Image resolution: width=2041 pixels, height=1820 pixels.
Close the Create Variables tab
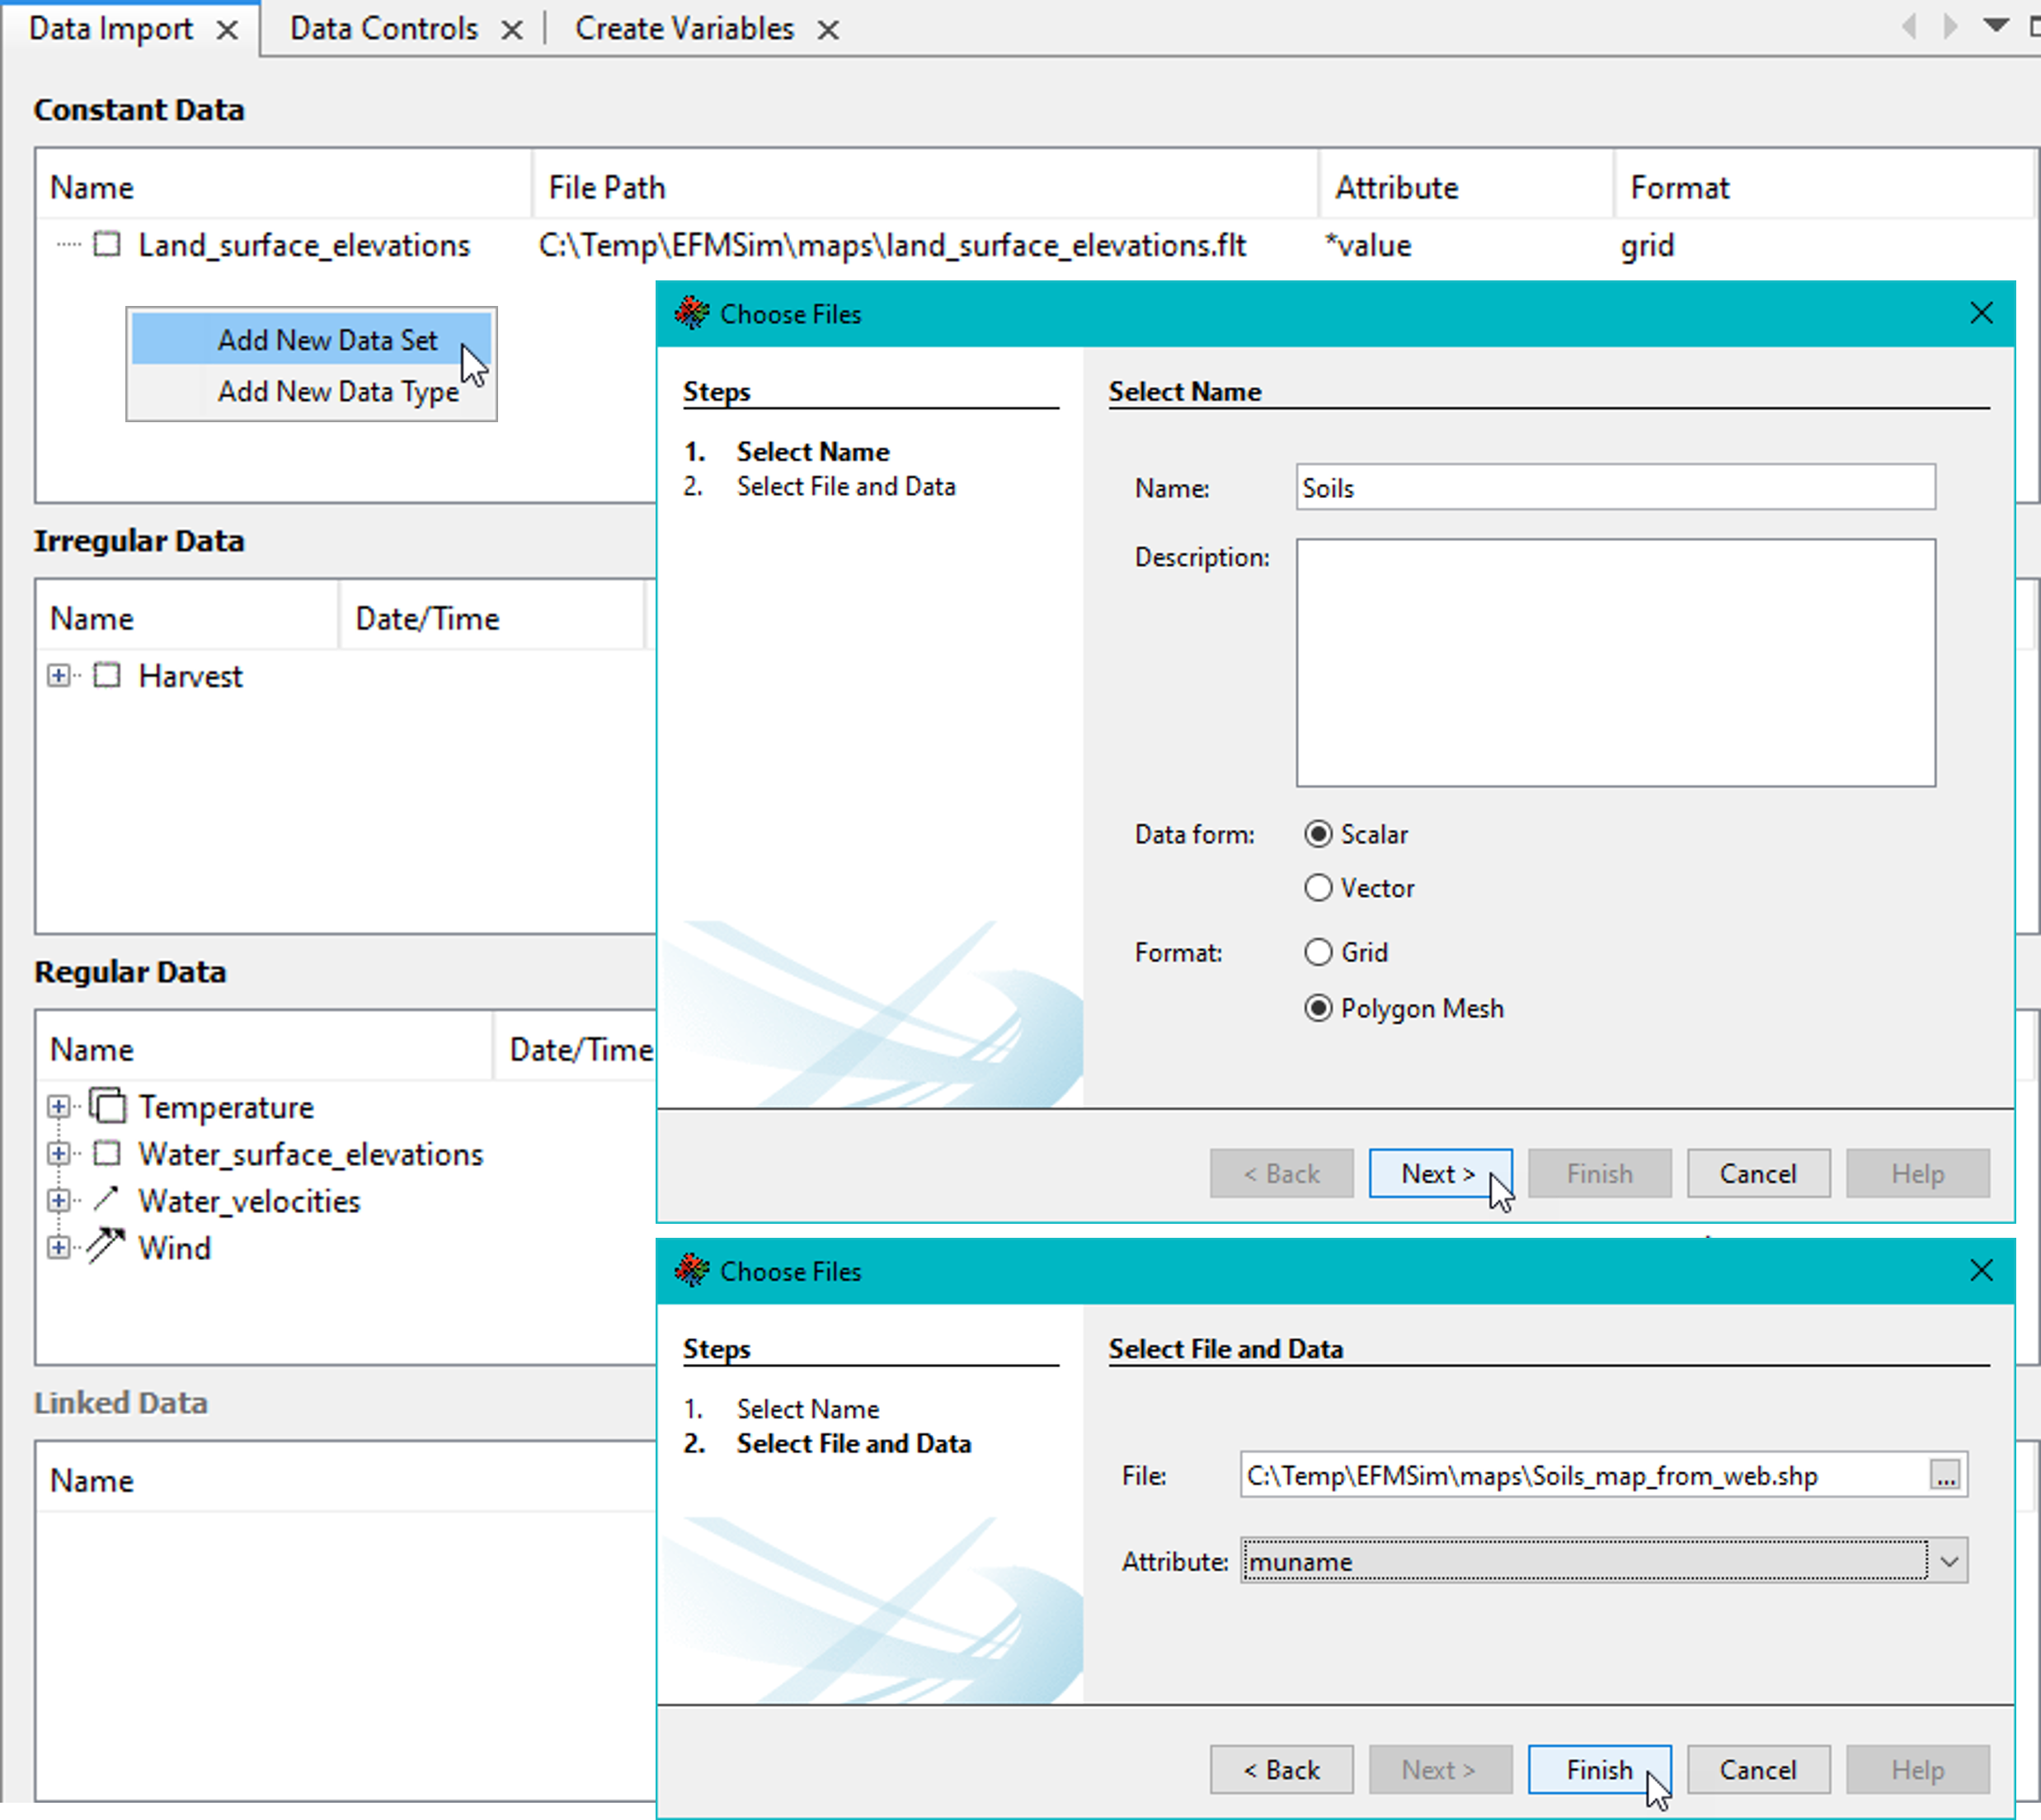pyautogui.click(x=828, y=30)
